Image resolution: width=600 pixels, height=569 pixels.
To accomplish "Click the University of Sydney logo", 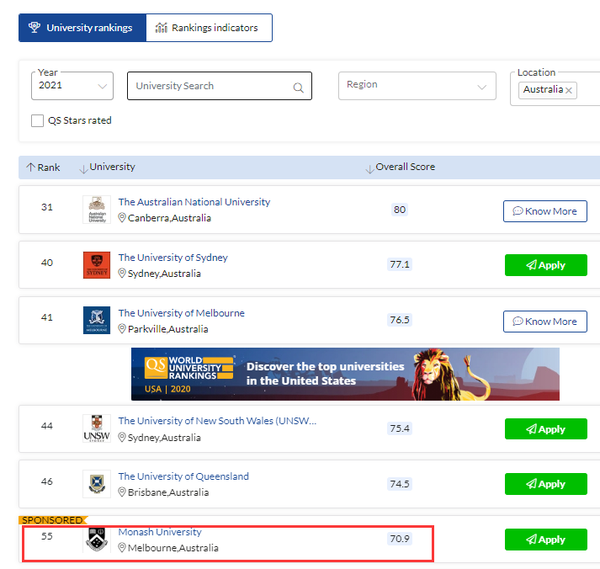I will pos(96,265).
